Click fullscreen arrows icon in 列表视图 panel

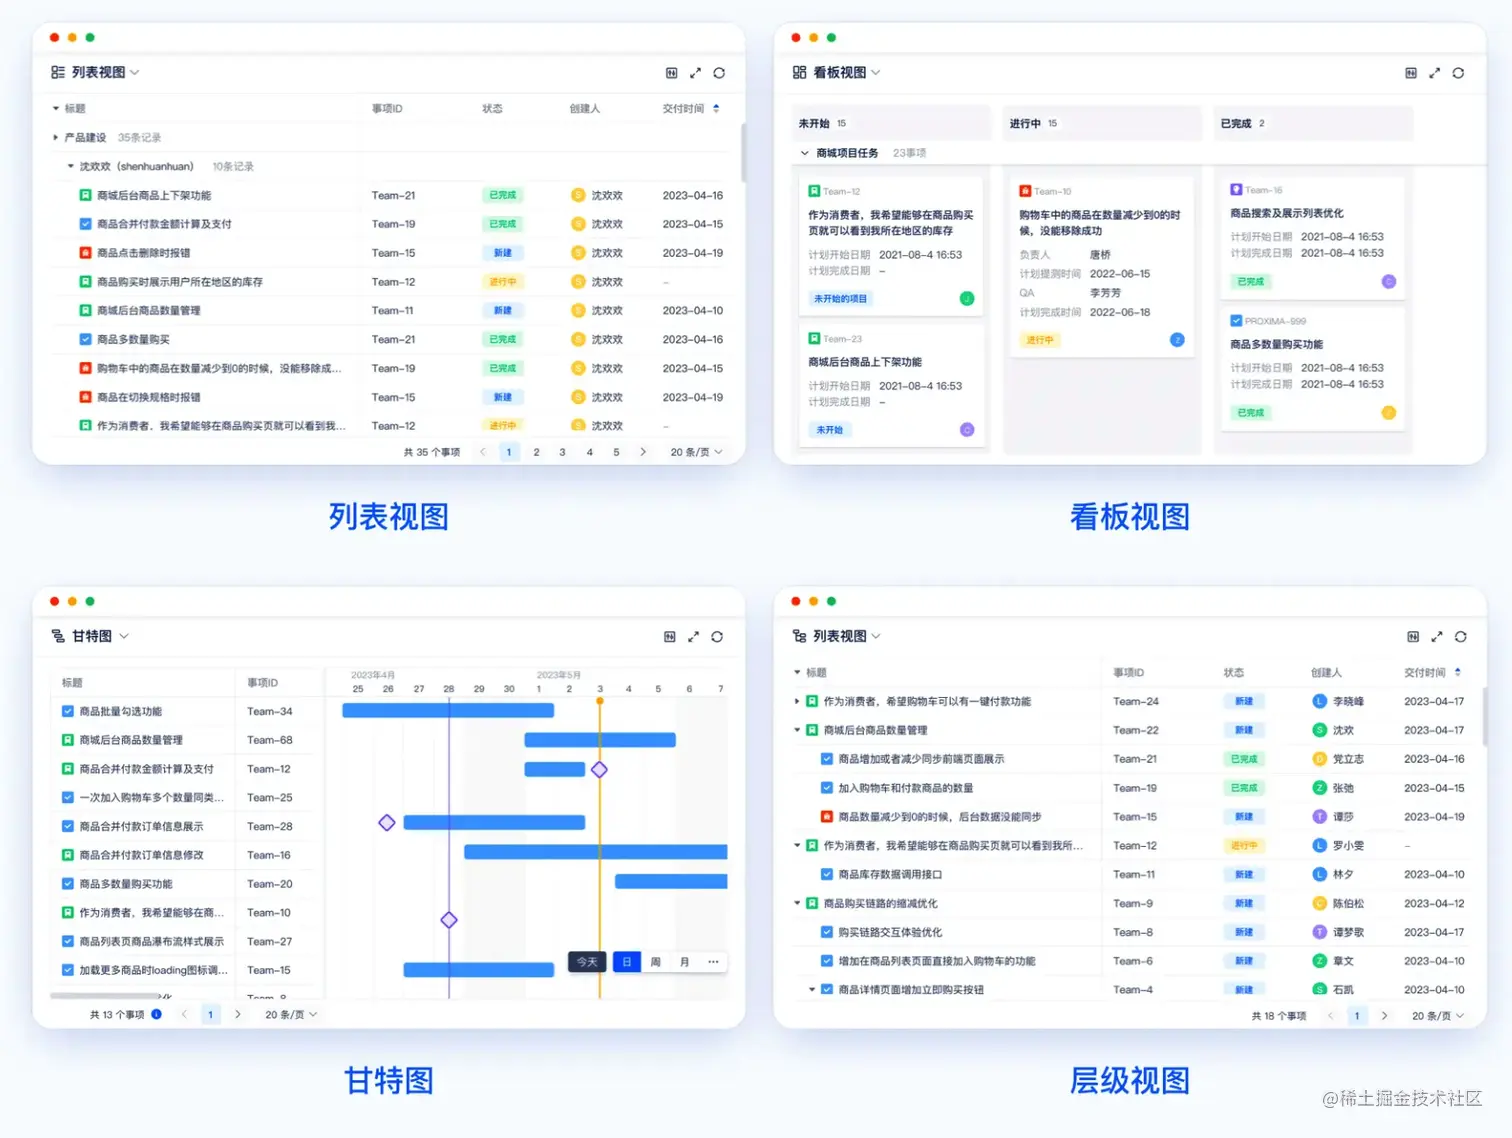[x=695, y=73]
